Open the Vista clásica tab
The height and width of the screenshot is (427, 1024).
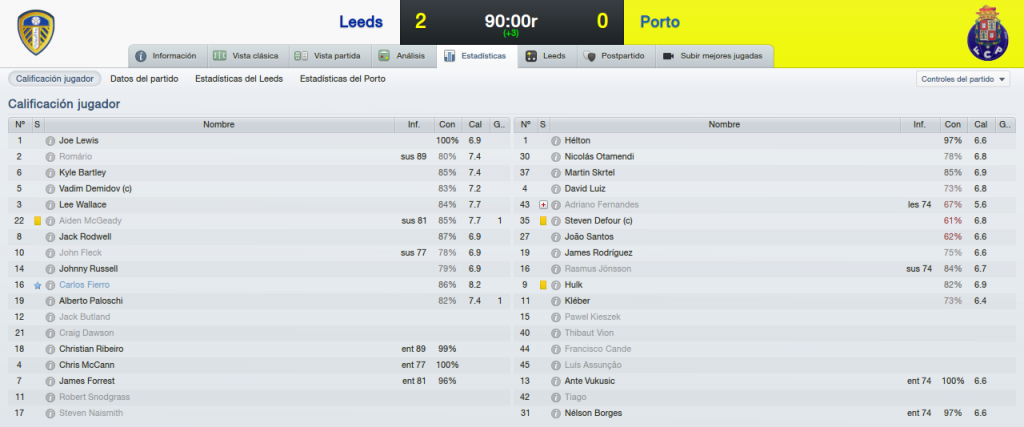pyautogui.click(x=248, y=56)
